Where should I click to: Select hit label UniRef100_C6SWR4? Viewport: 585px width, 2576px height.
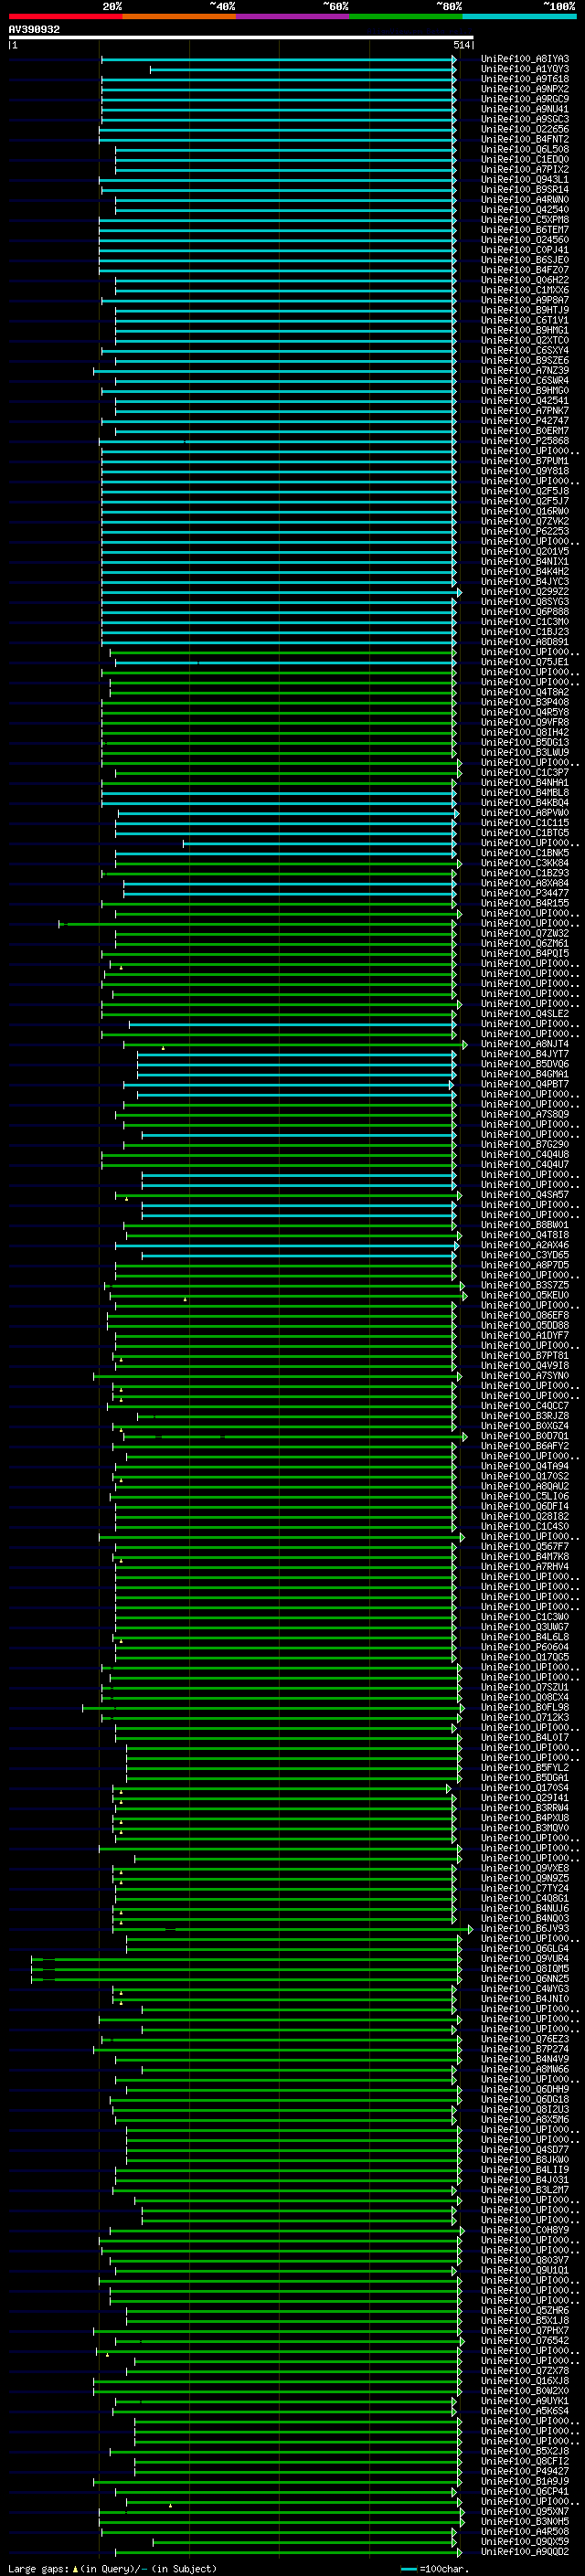525,381
